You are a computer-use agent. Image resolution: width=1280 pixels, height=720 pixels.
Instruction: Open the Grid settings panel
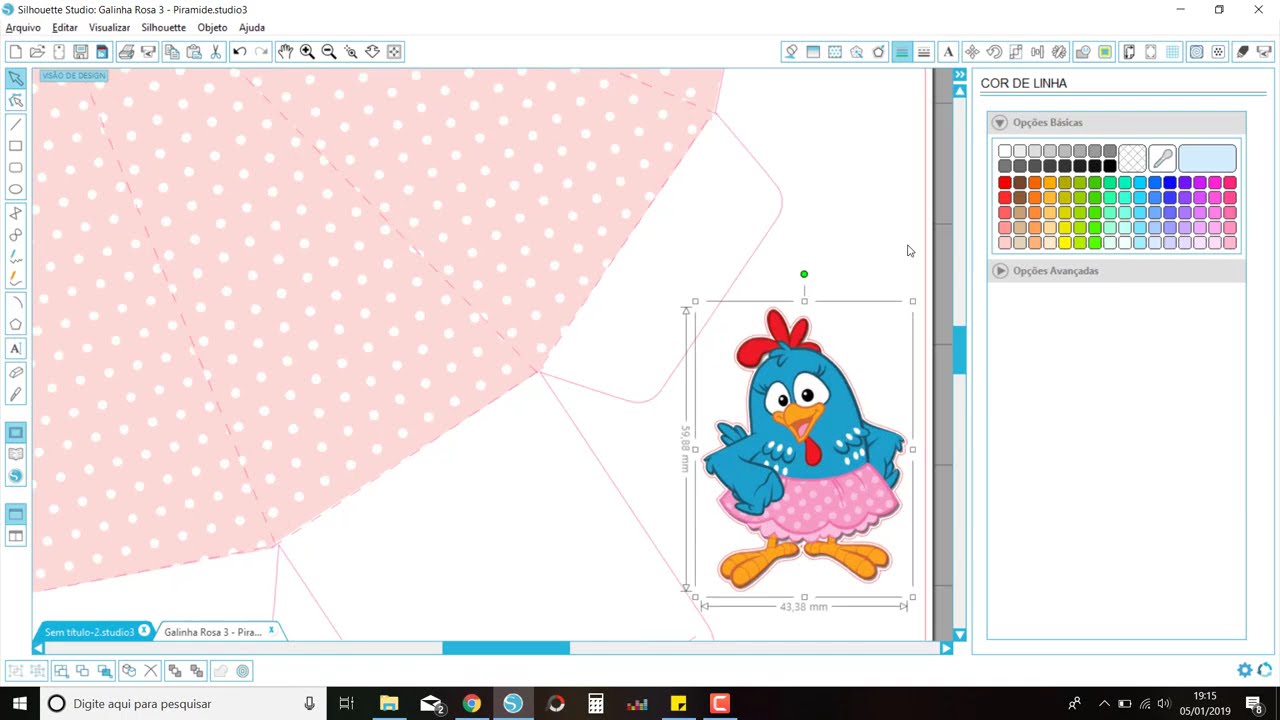click(1173, 52)
